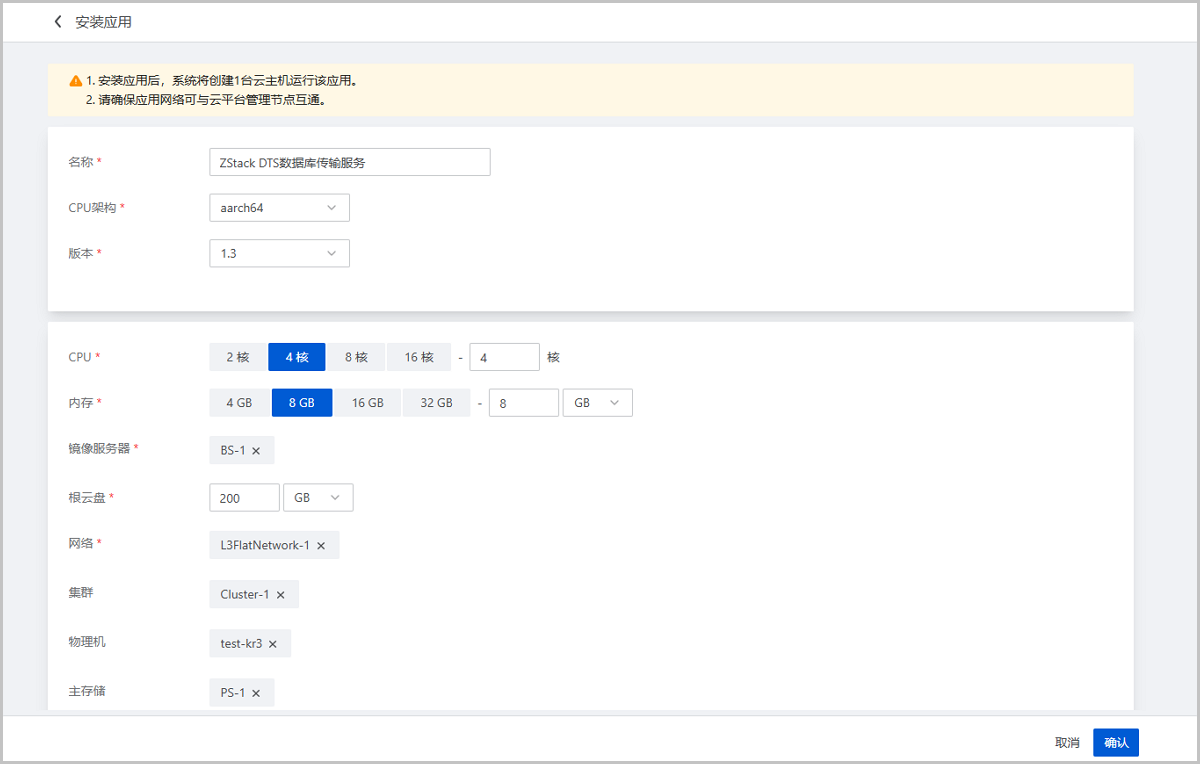This screenshot has width=1200, height=764.
Task: Click the 取消 cancel button
Action: [1067, 743]
